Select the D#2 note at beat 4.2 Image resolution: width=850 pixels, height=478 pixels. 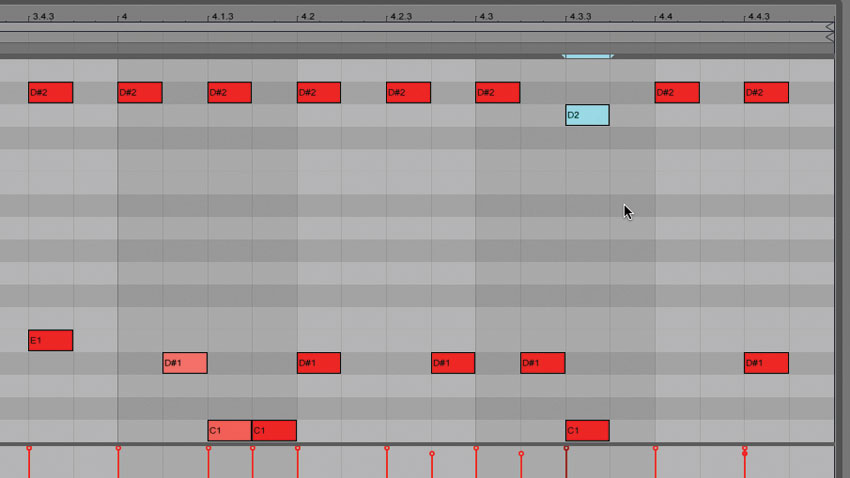click(x=319, y=93)
